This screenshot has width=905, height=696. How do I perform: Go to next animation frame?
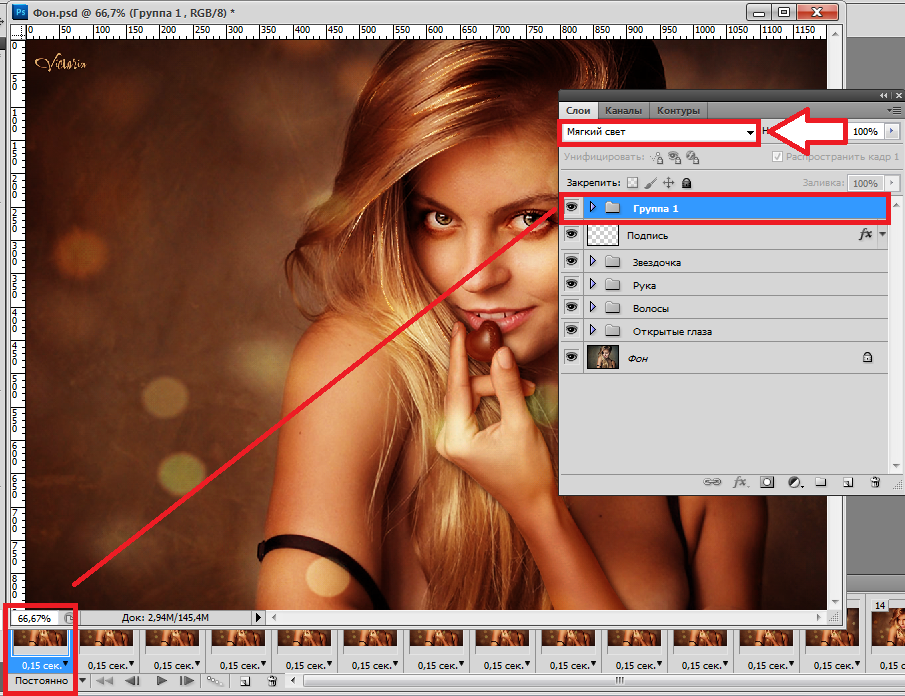pyautogui.click(x=186, y=681)
